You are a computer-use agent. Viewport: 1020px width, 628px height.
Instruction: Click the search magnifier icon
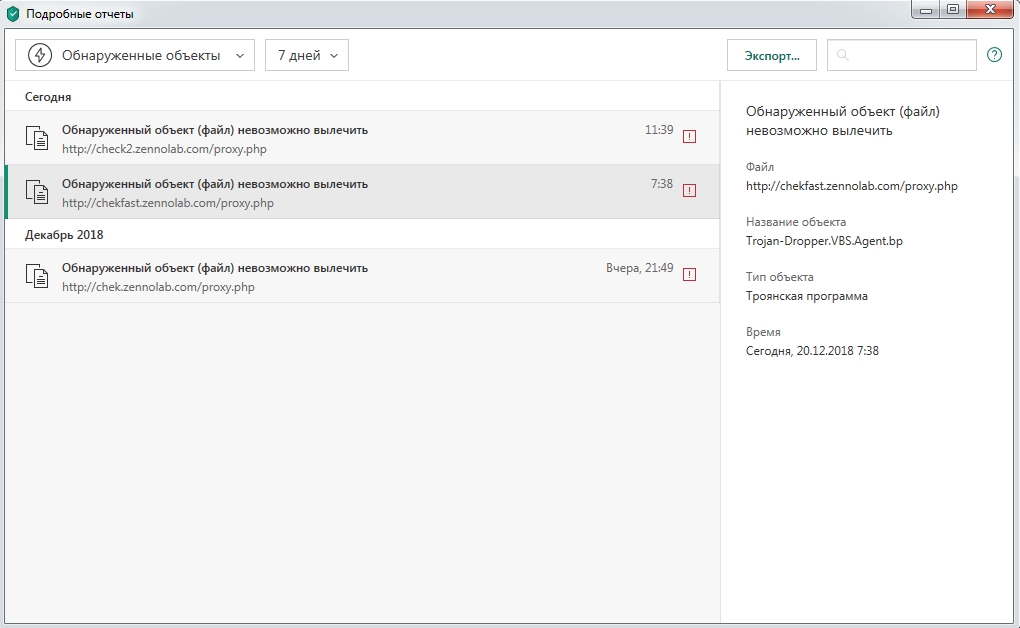point(843,55)
